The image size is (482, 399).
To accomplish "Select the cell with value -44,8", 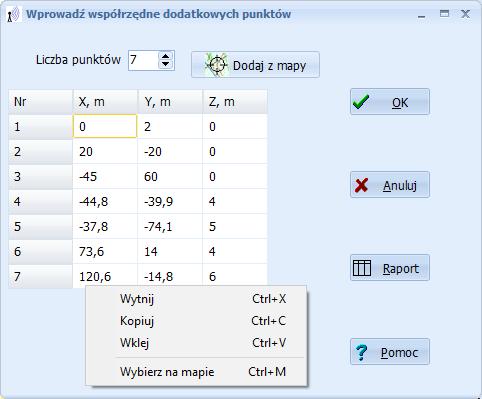I will click(x=105, y=201).
